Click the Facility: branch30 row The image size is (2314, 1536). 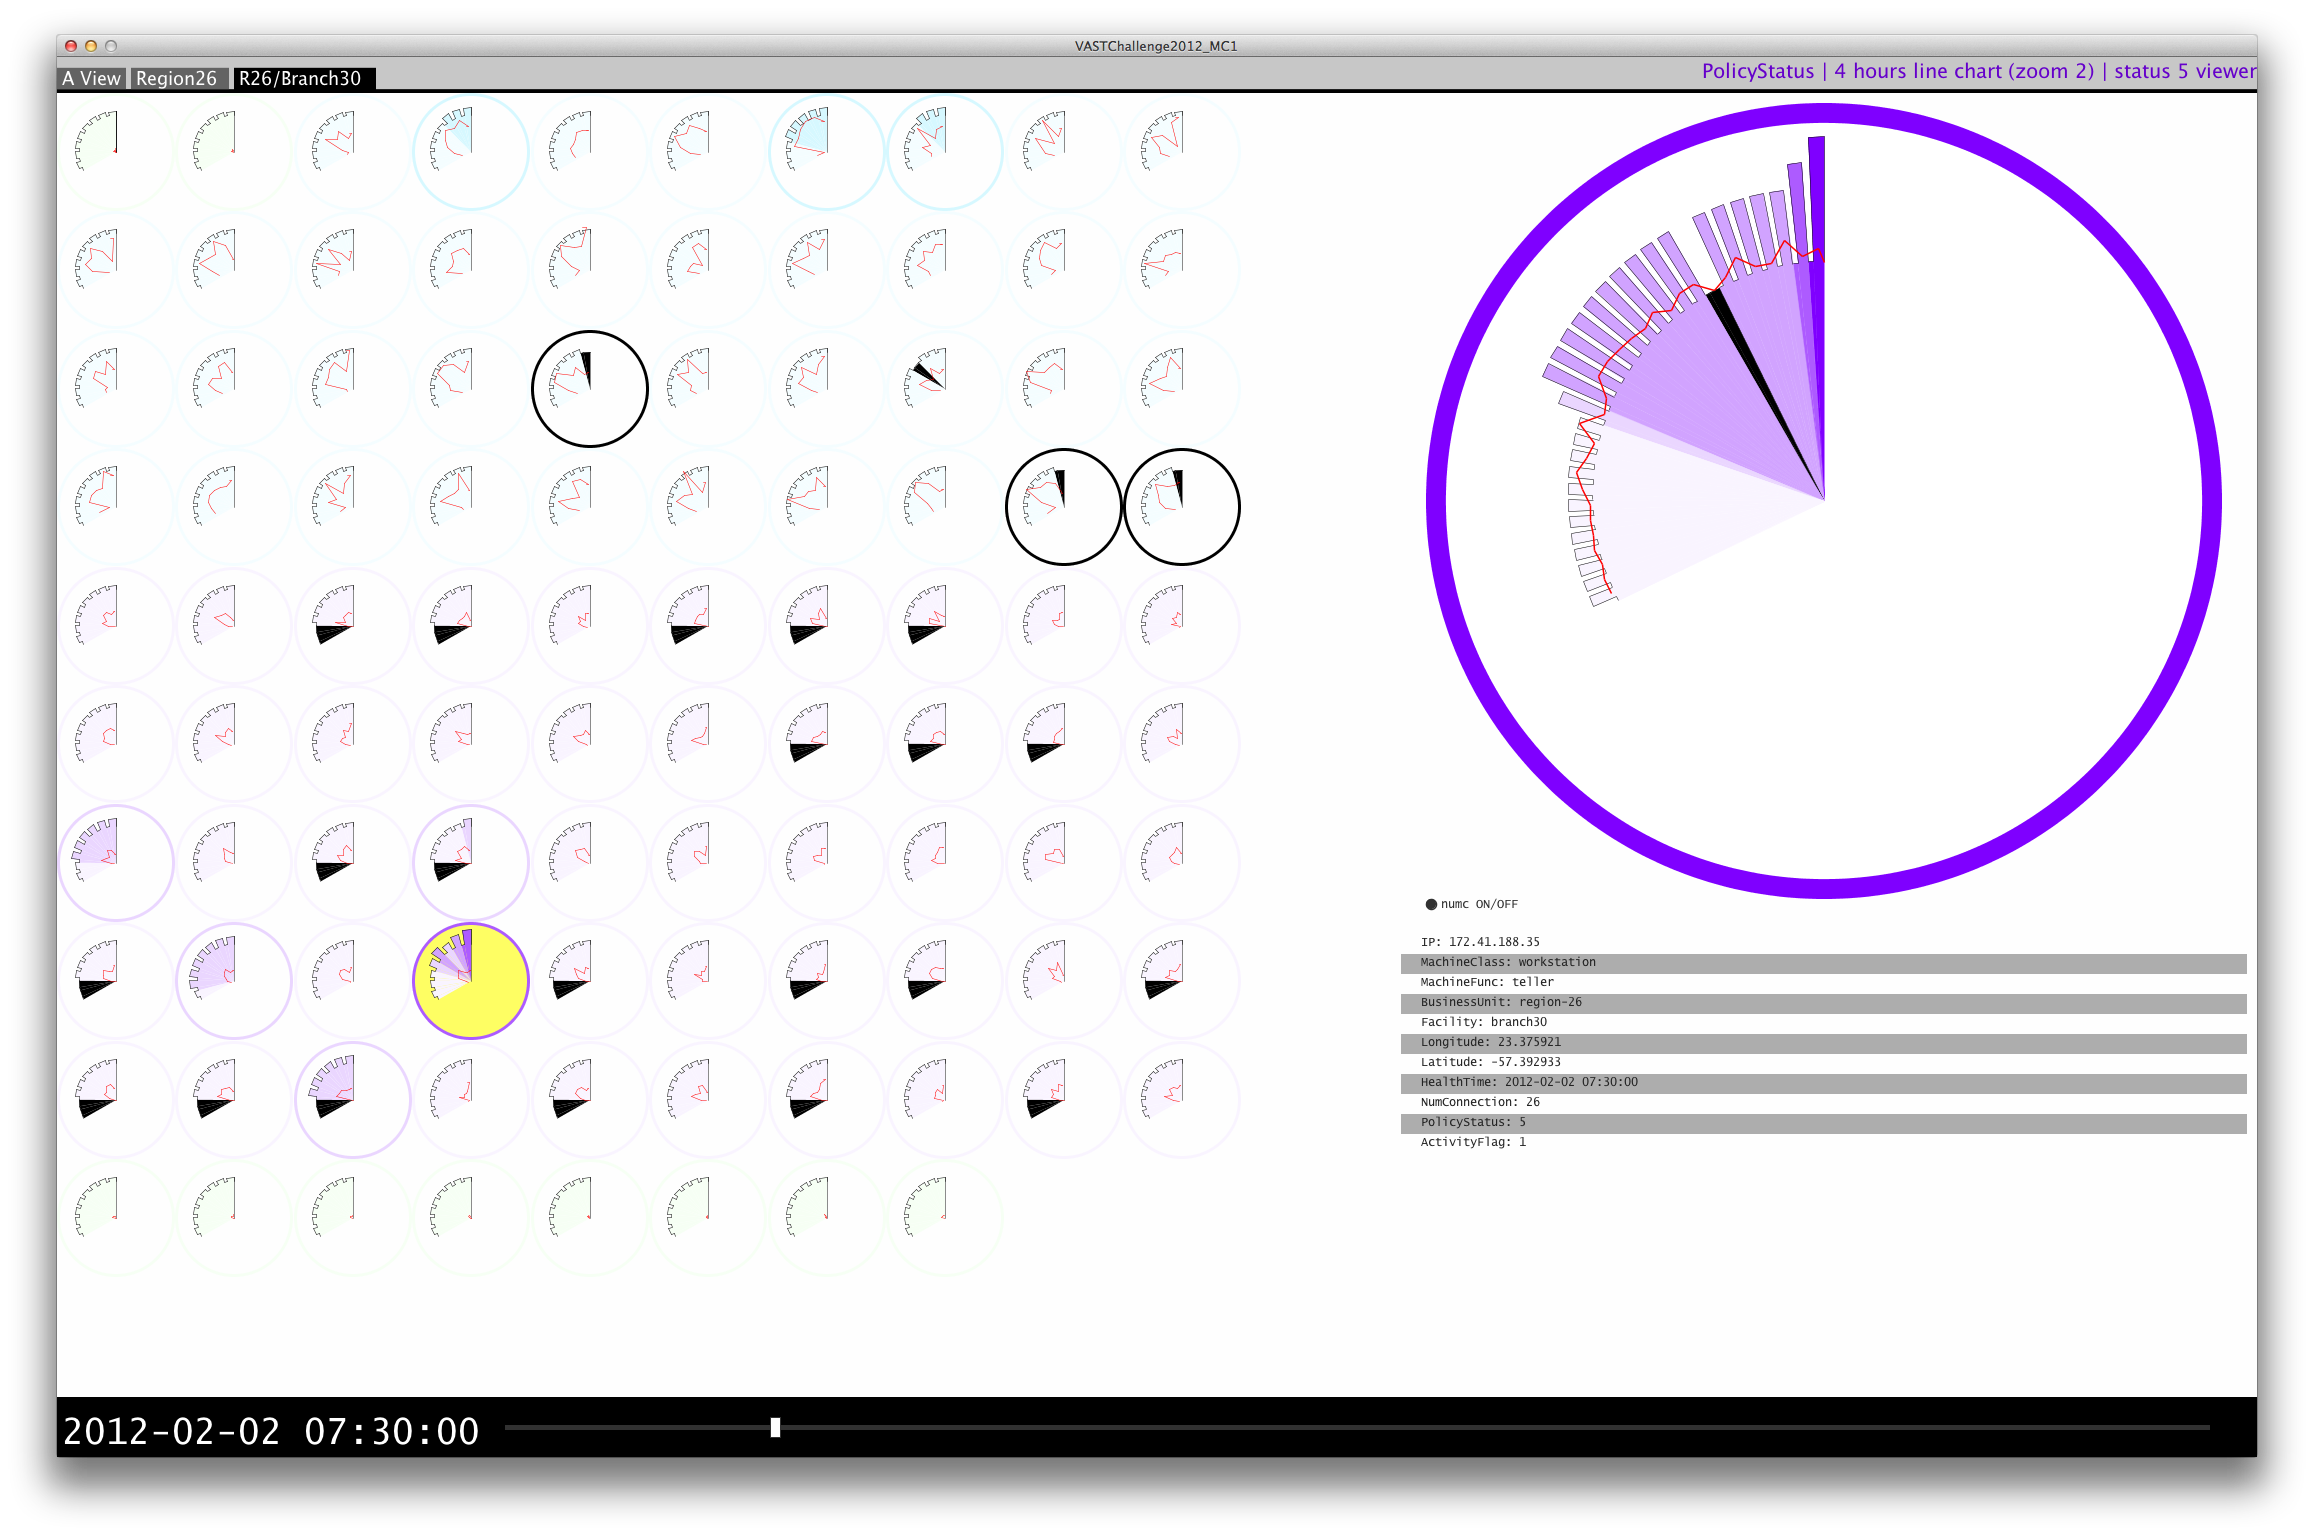click(1823, 1022)
